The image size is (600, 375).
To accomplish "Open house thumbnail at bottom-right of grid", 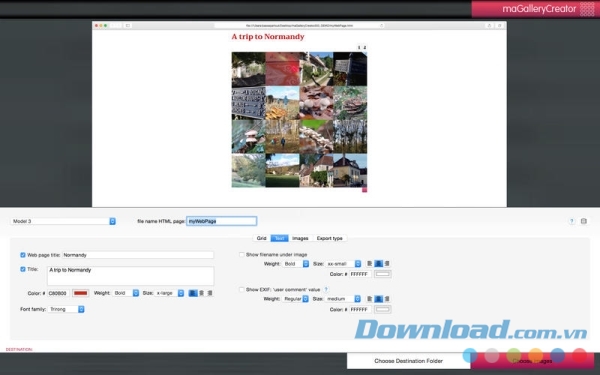I will coord(350,170).
